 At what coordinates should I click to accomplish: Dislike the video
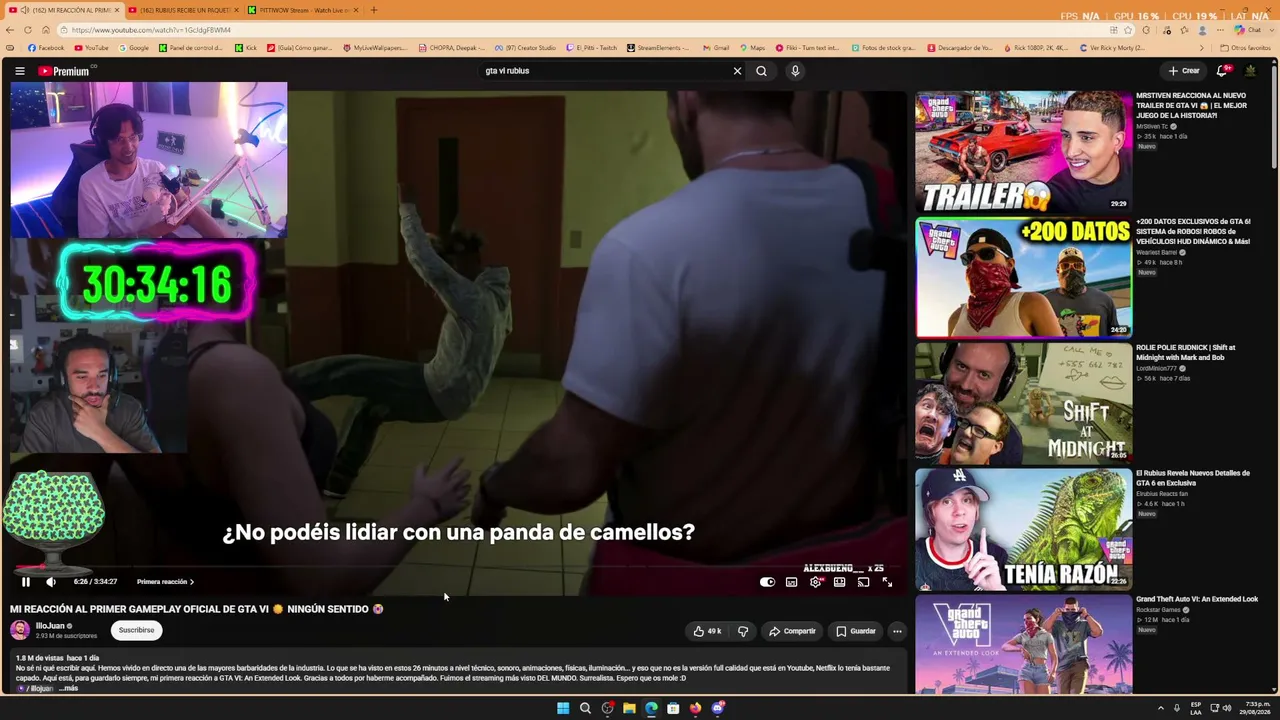click(x=743, y=631)
